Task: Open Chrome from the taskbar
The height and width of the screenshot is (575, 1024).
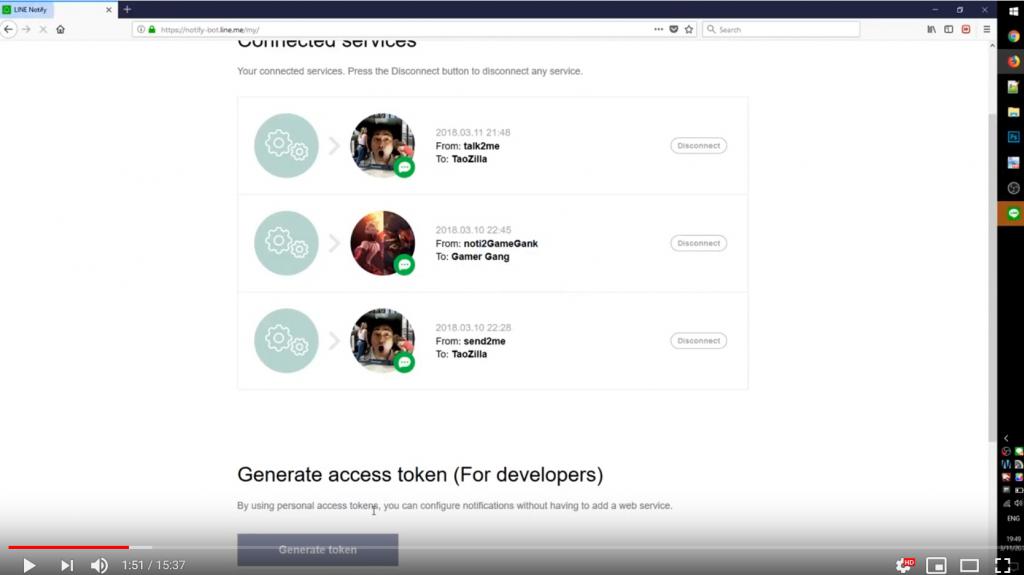Action: (1013, 37)
